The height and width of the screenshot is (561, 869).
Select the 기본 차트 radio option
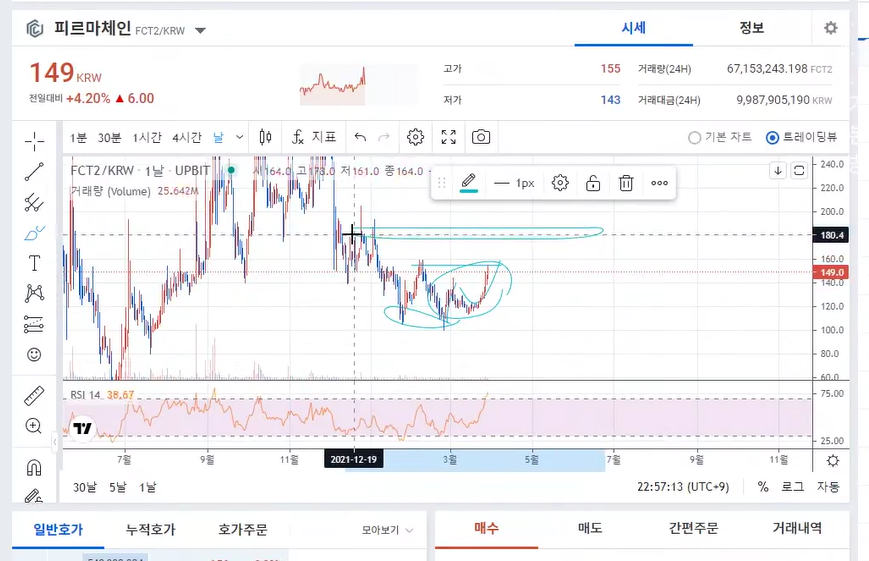click(x=719, y=137)
